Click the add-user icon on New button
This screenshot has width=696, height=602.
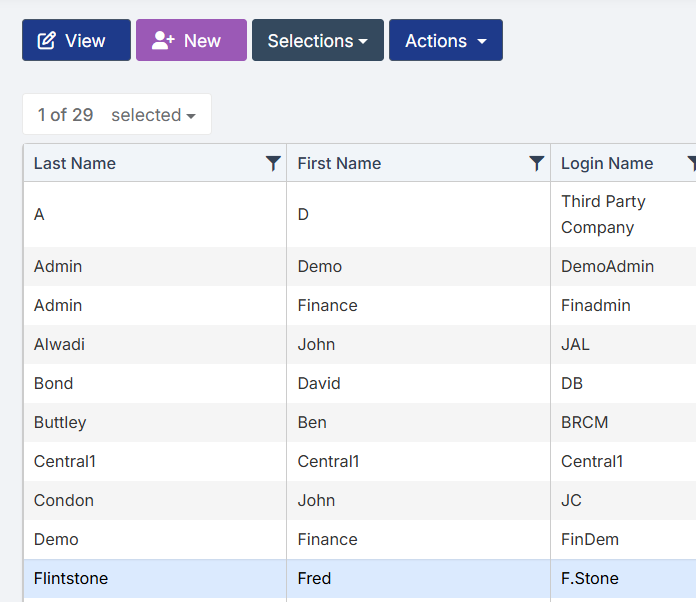click(x=163, y=41)
